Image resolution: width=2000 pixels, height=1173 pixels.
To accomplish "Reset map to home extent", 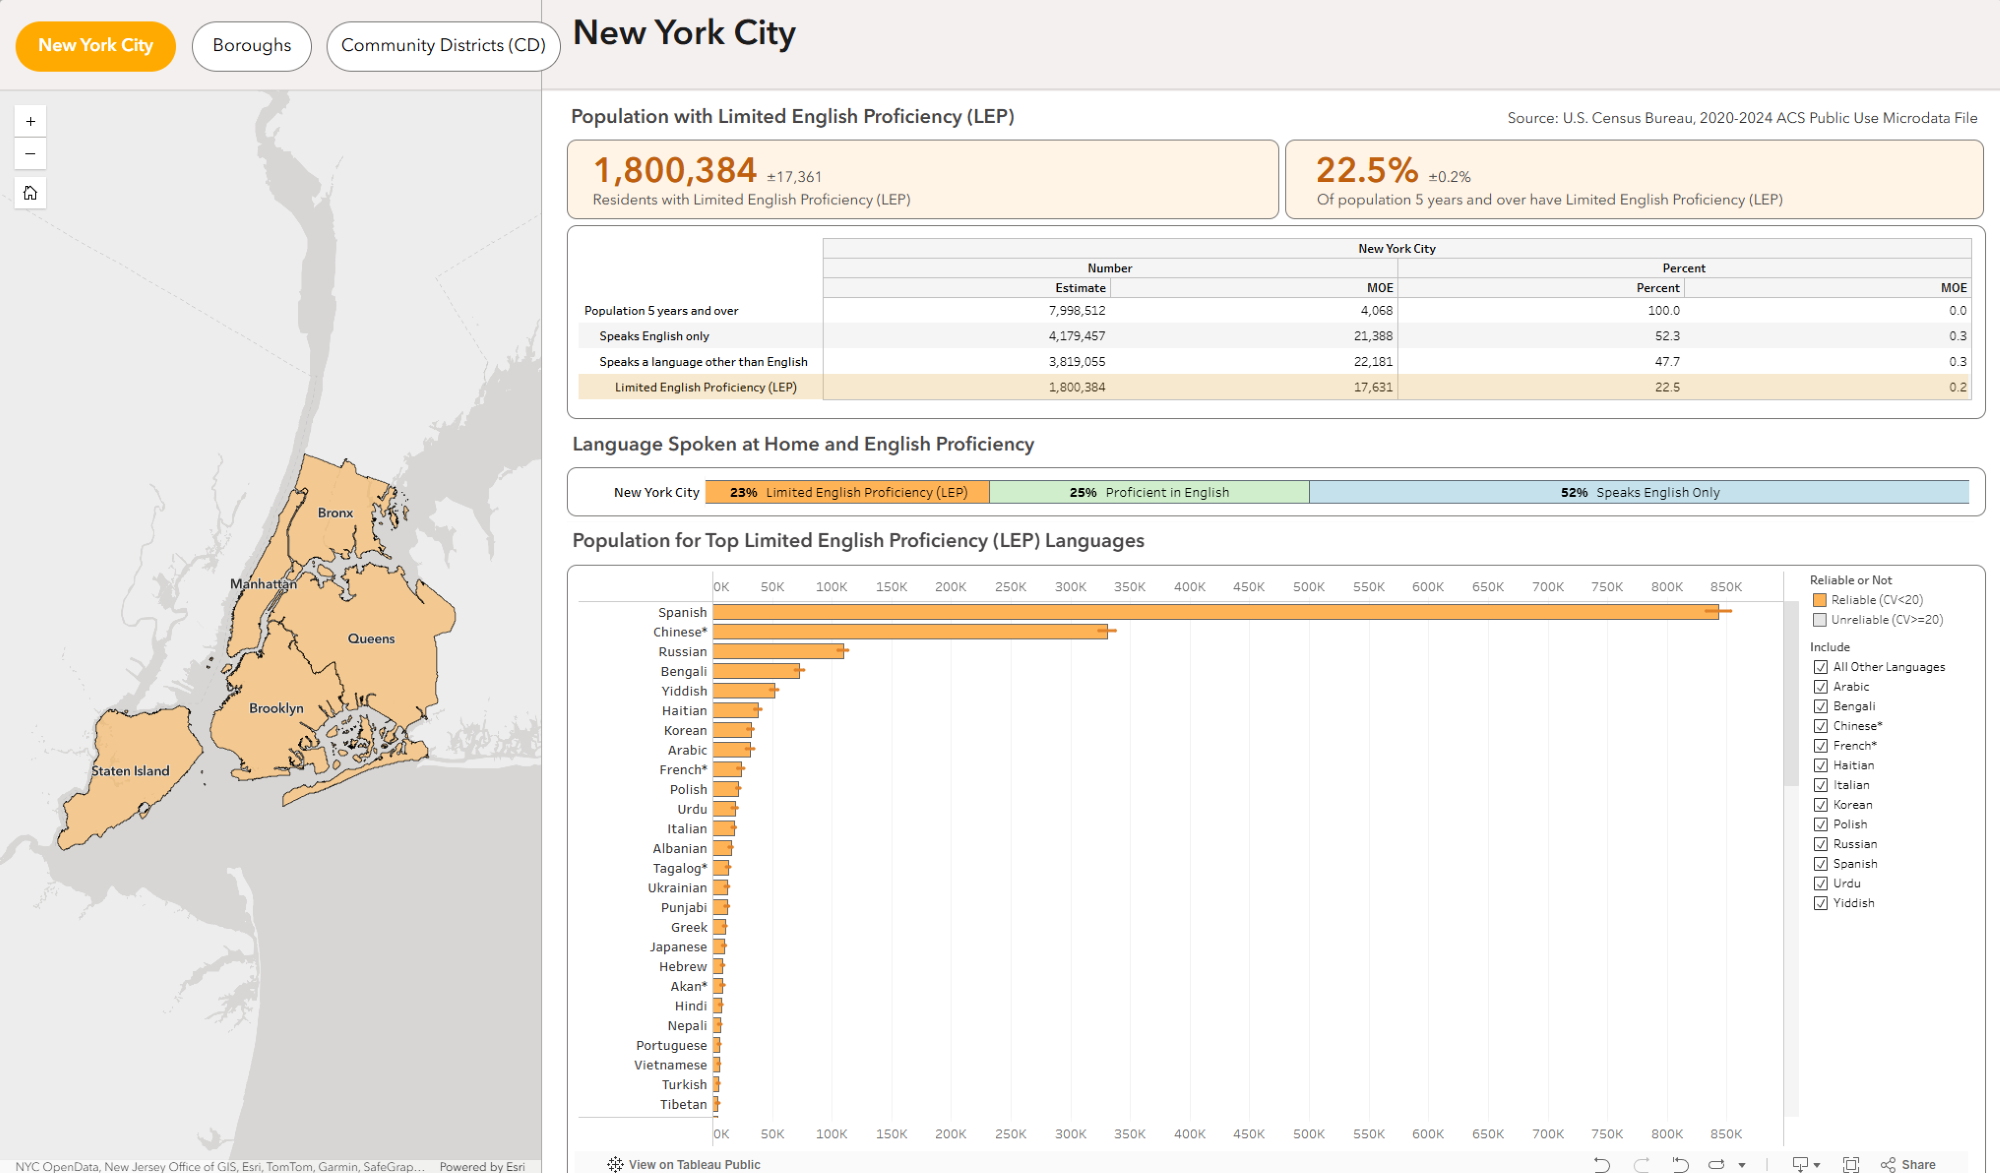I will coord(30,193).
